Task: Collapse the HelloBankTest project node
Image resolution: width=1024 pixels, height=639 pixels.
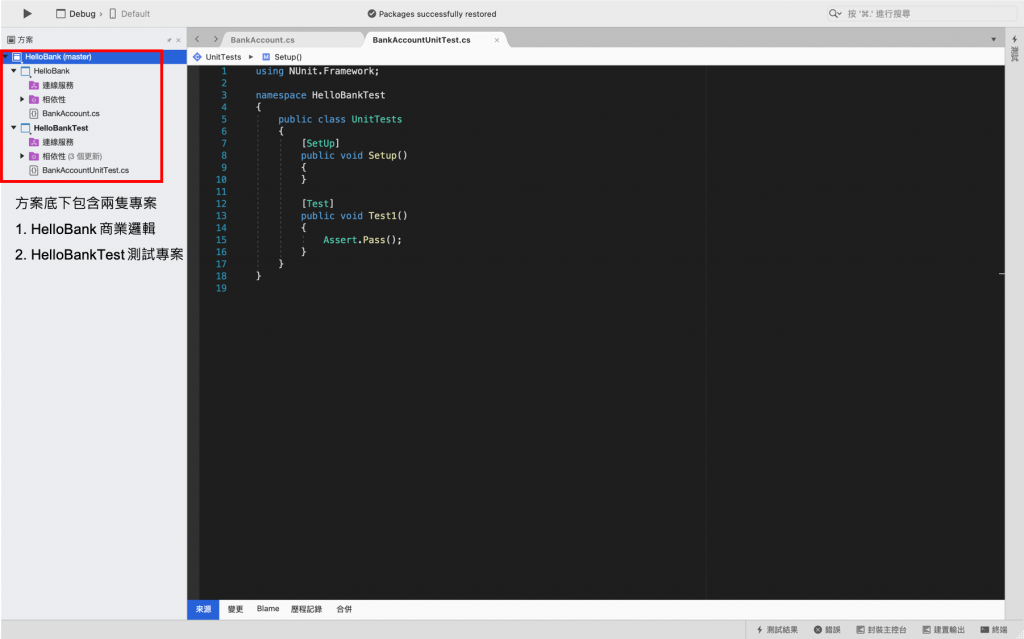Action: coord(14,127)
